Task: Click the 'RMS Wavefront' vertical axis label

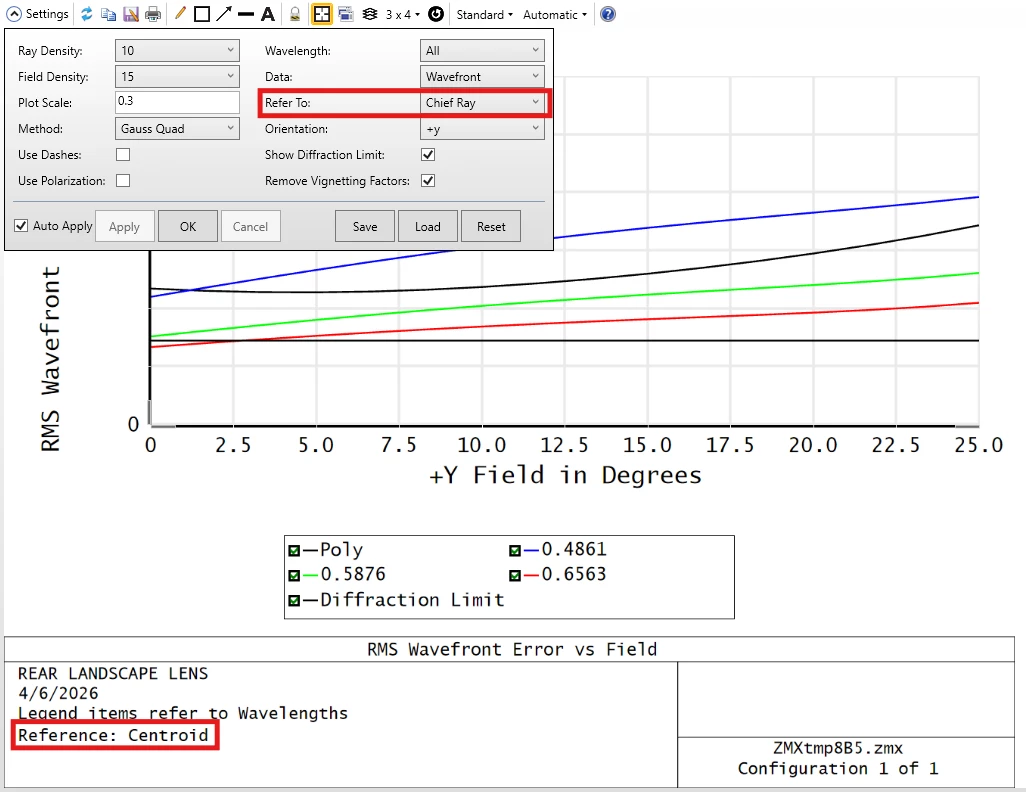Action: (x=50, y=359)
